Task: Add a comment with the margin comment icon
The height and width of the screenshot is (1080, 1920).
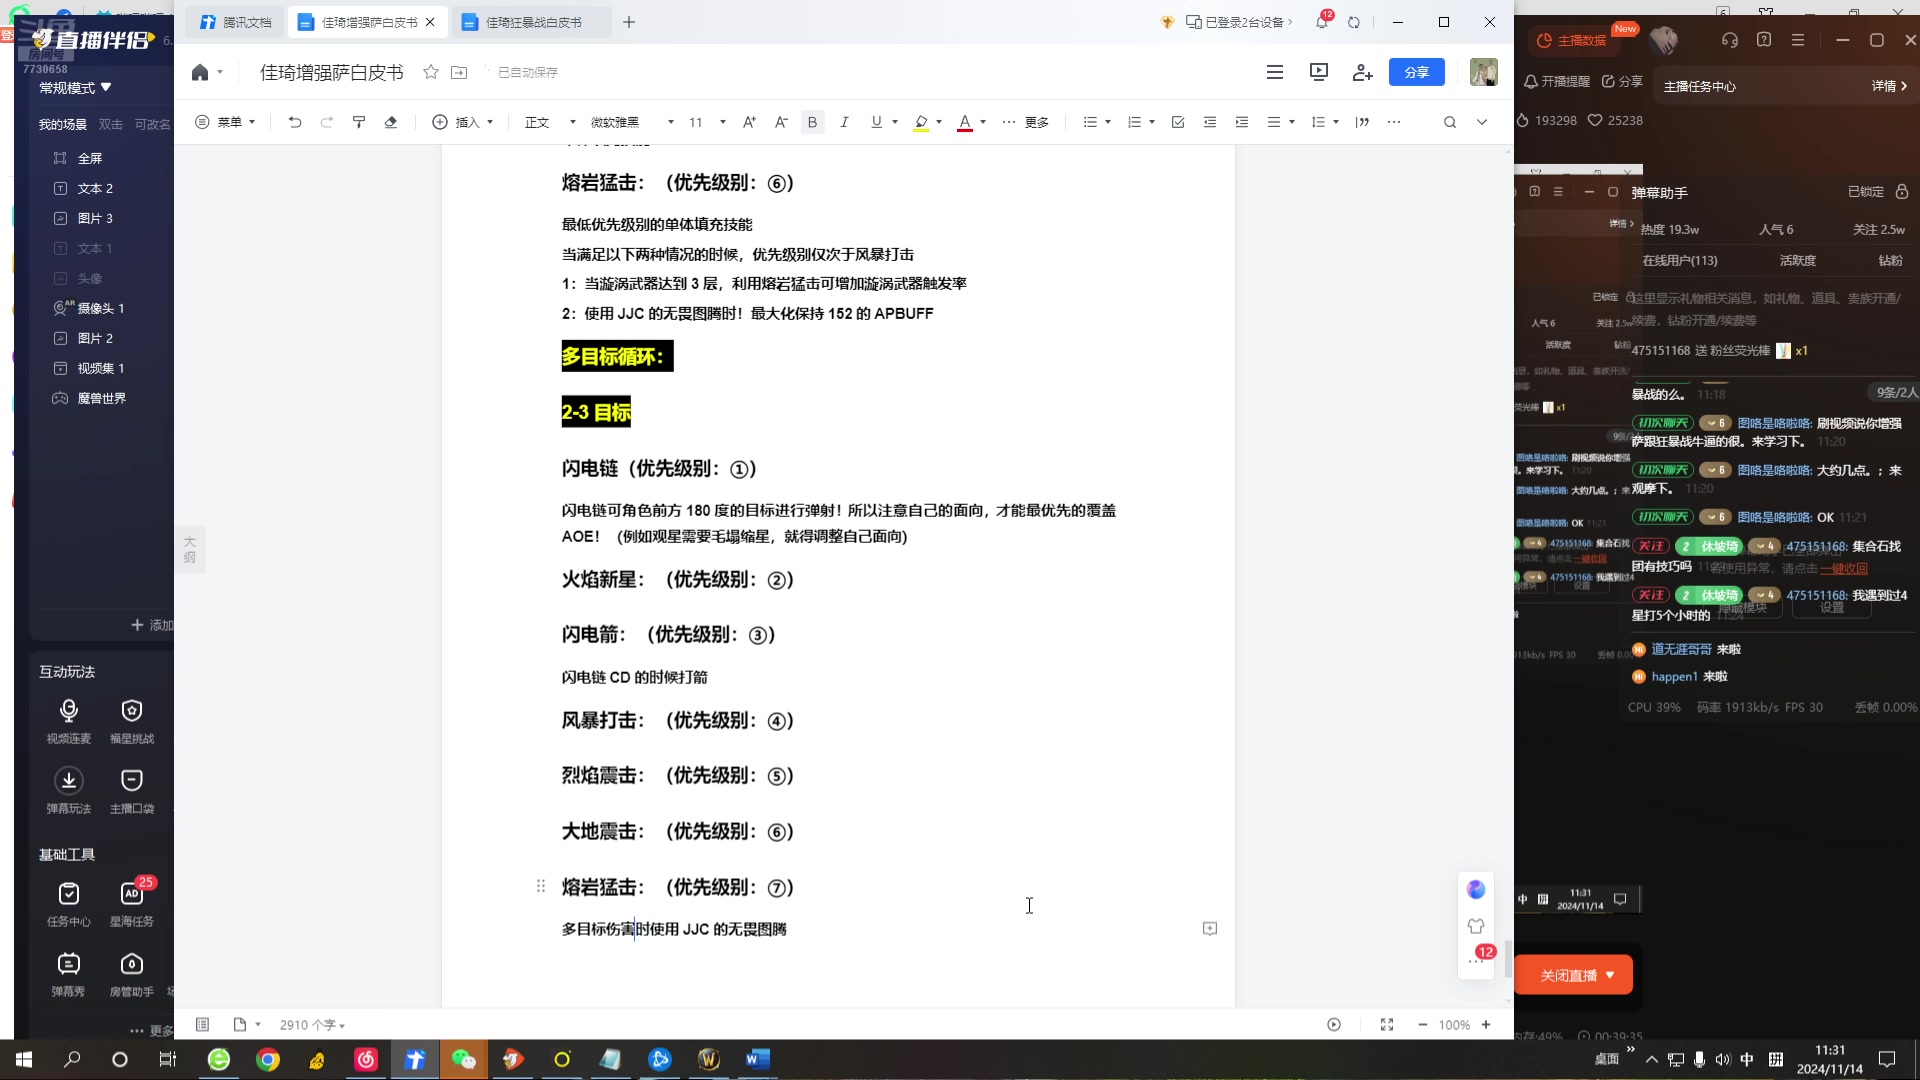Action: point(1210,929)
